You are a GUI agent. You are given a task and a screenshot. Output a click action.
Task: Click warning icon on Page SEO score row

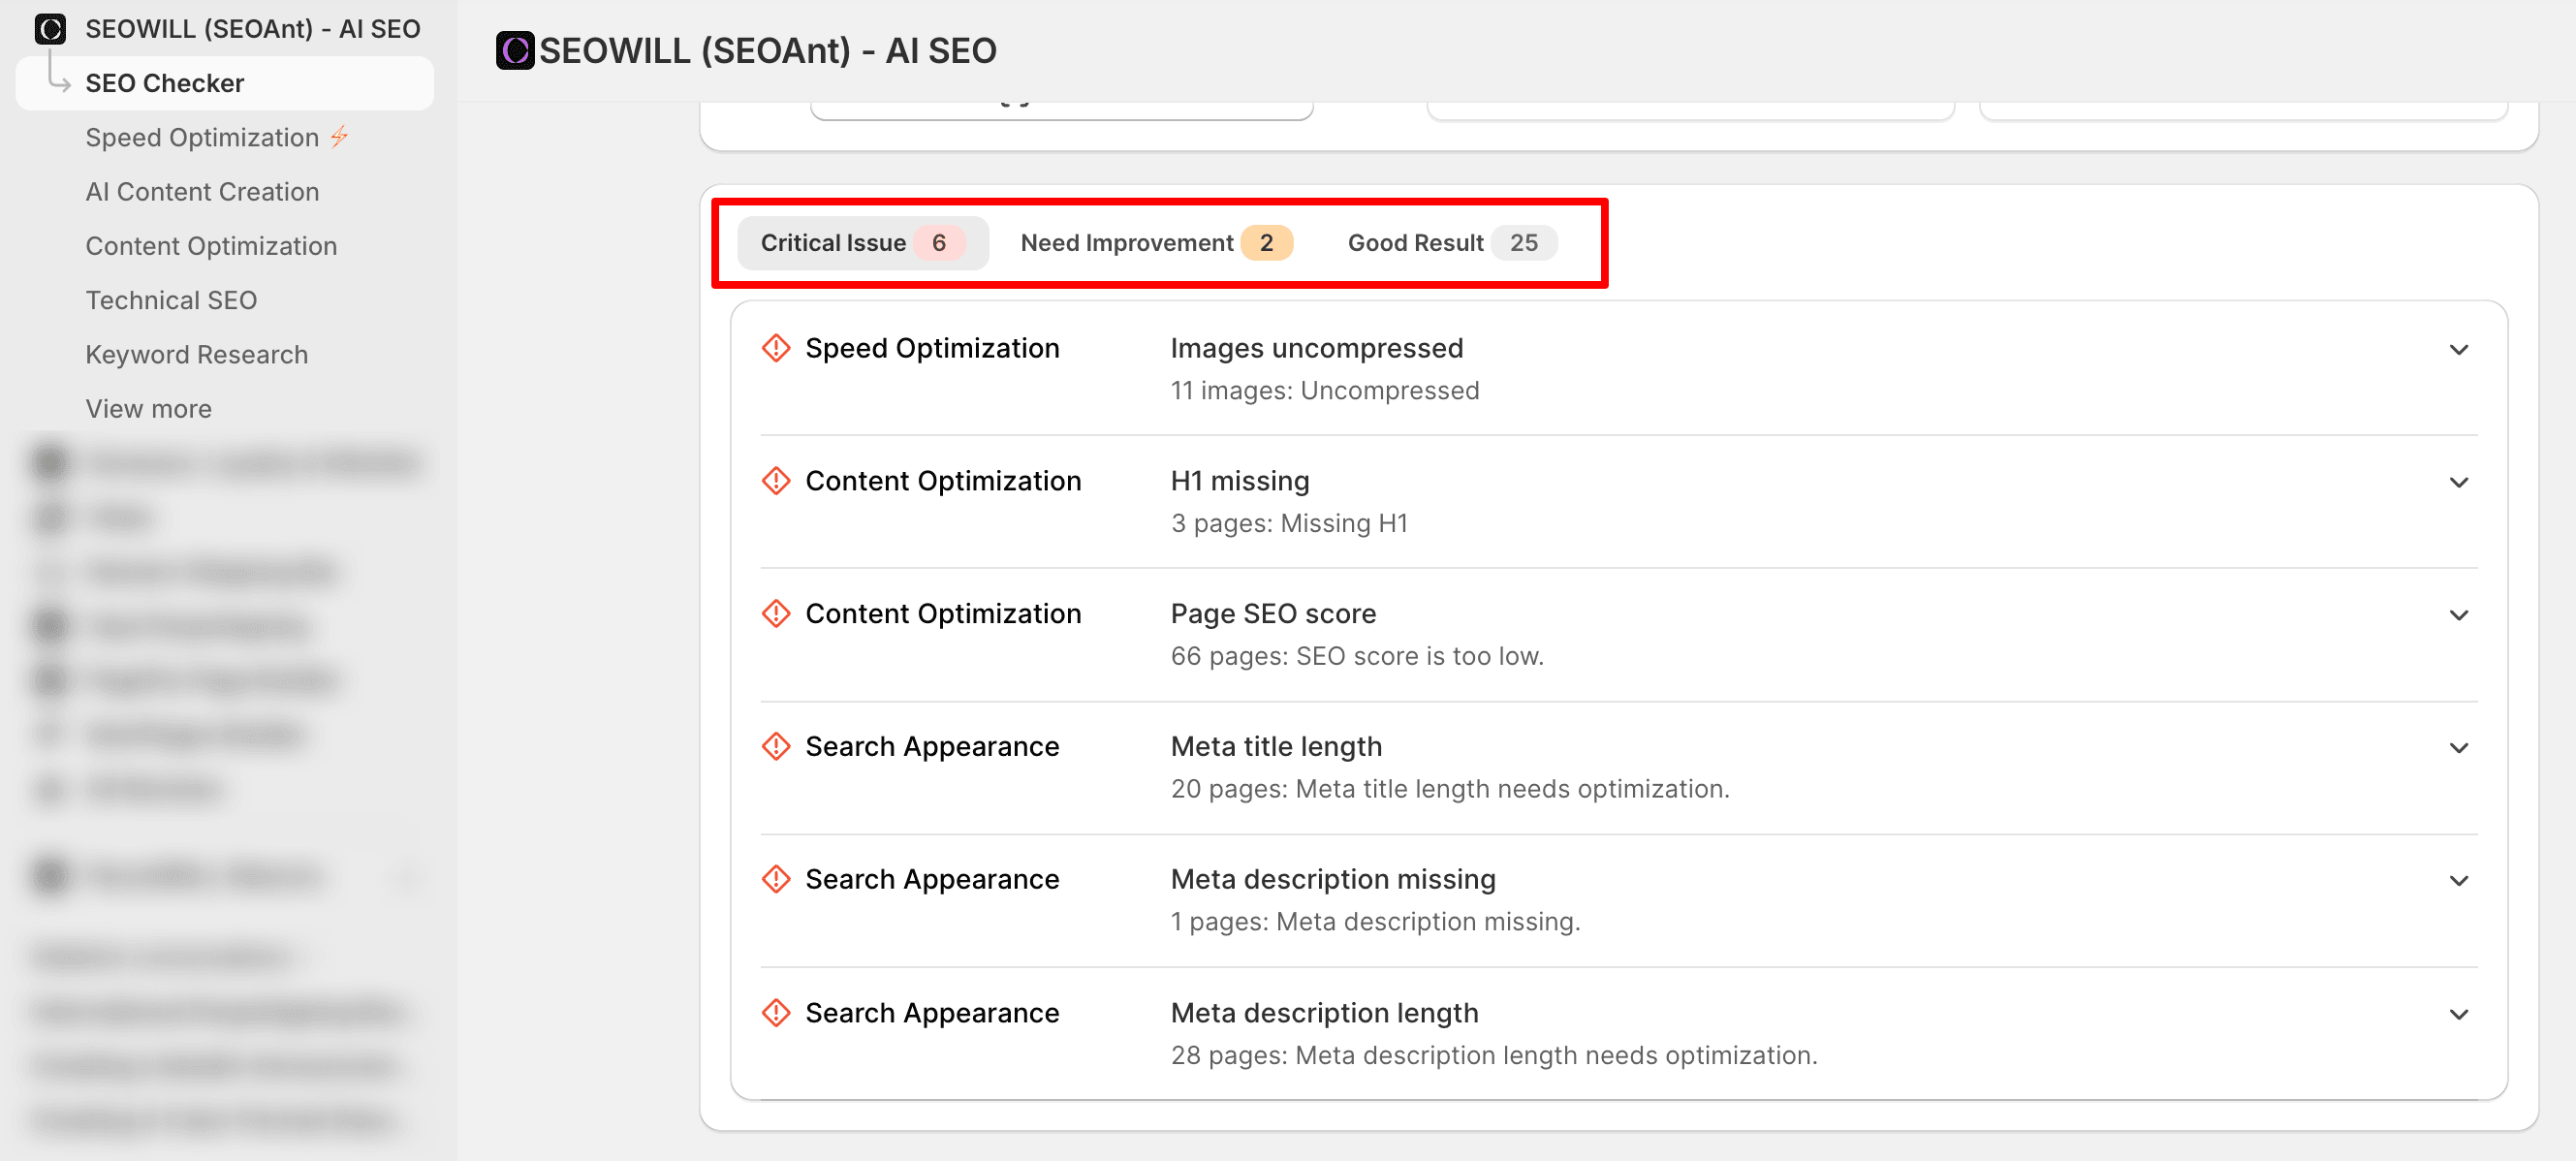click(x=776, y=614)
